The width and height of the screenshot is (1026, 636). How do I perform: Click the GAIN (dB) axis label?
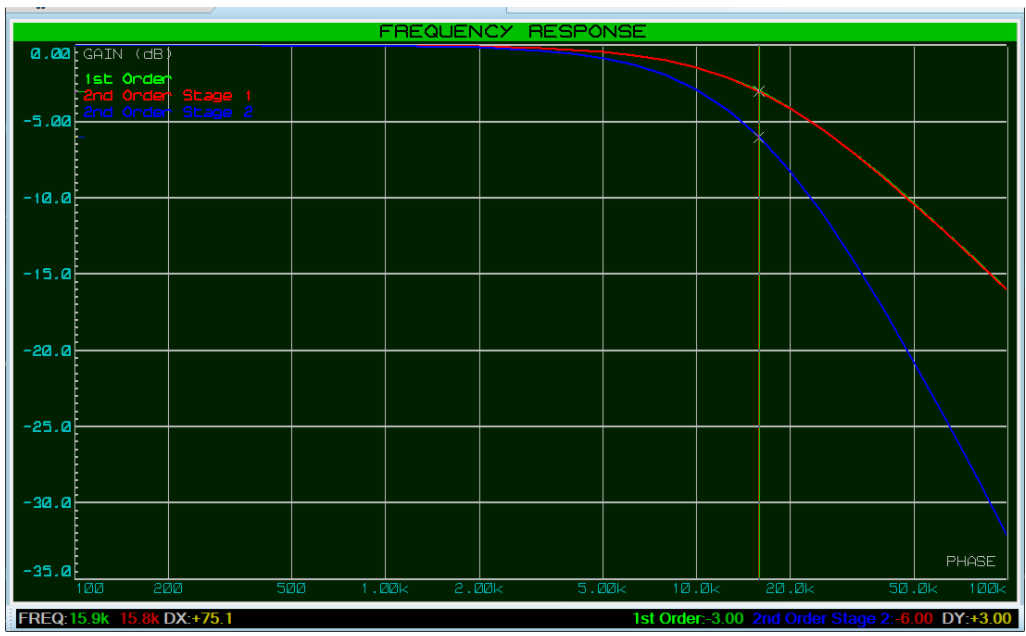(128, 53)
